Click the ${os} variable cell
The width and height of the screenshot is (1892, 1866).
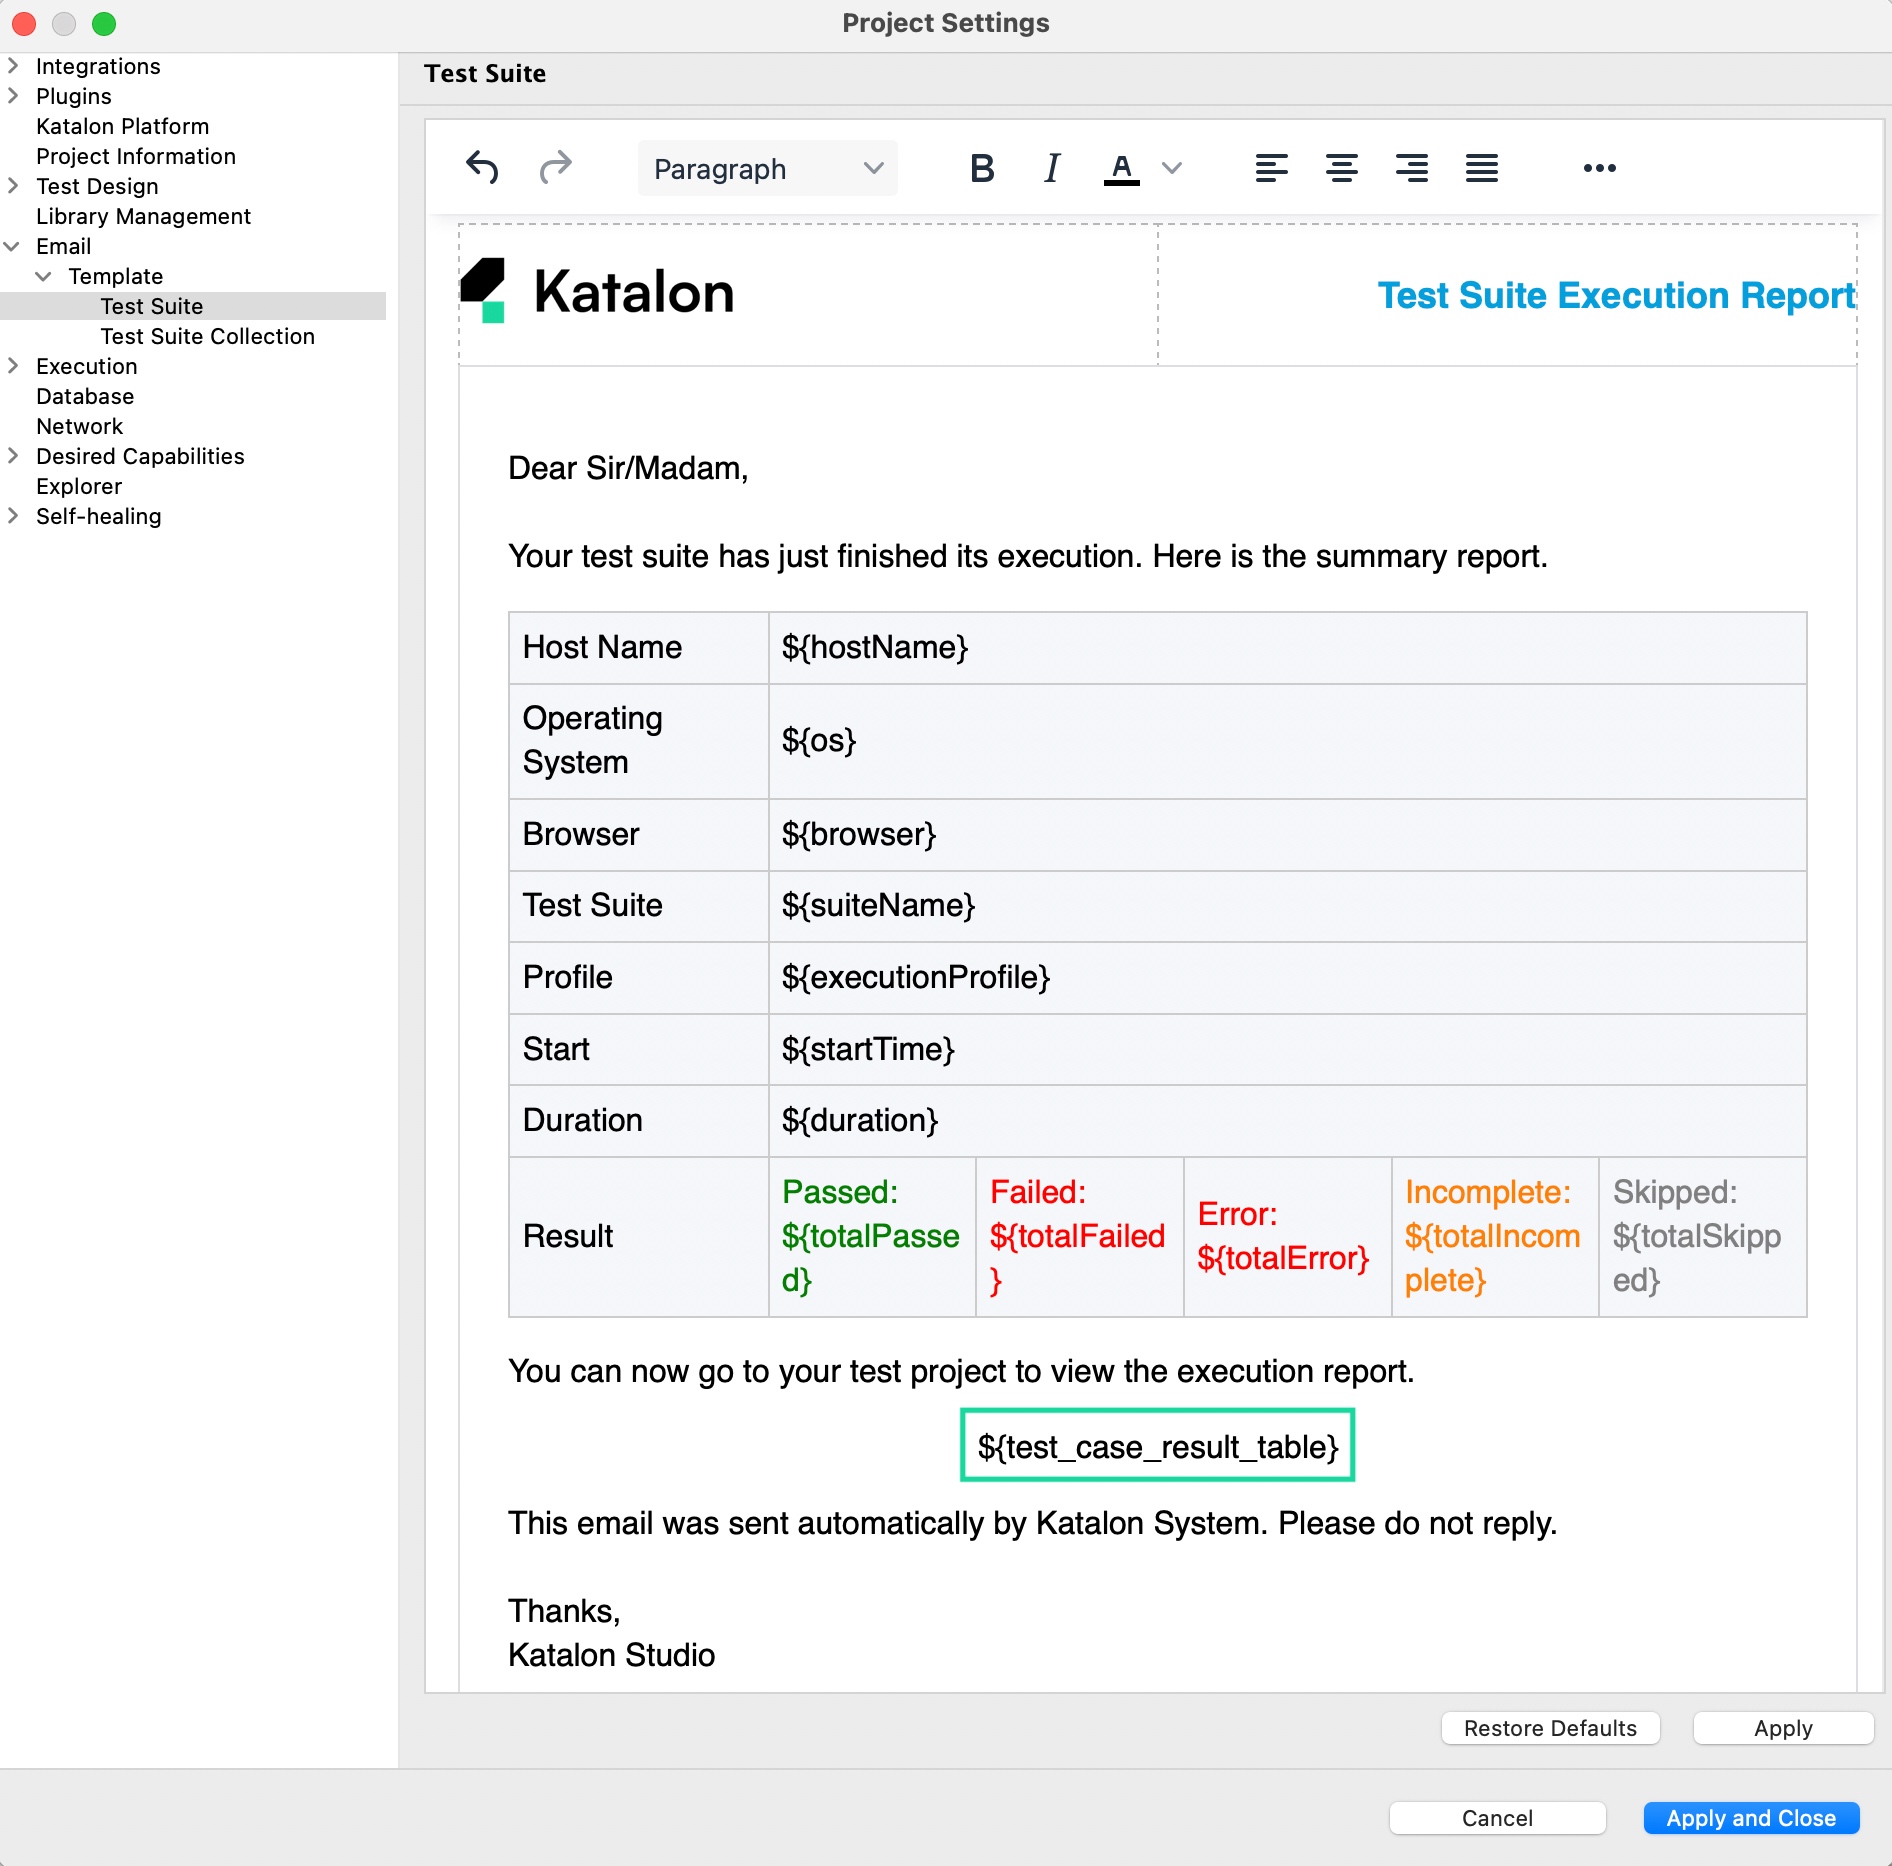pos(1287,741)
